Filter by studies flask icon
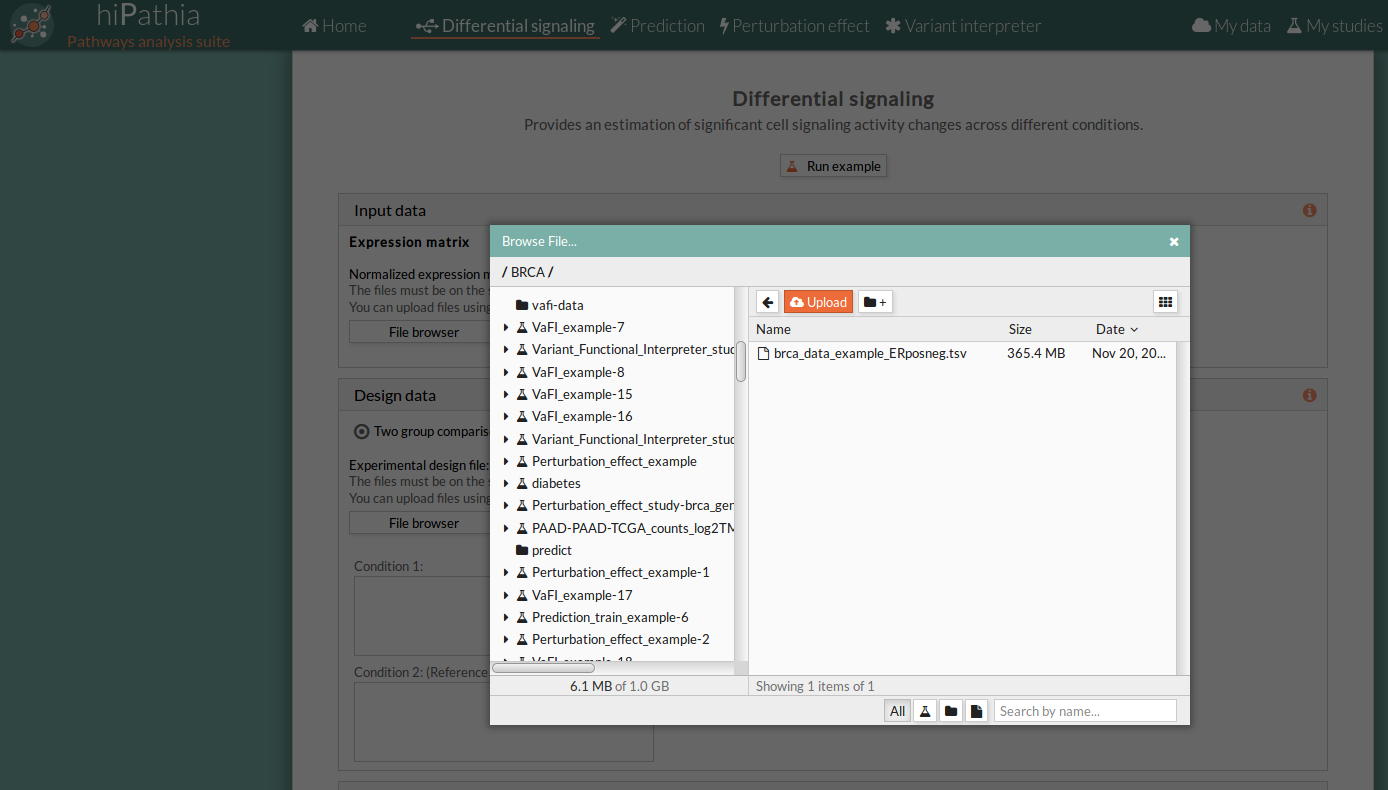The image size is (1388, 790). point(925,711)
